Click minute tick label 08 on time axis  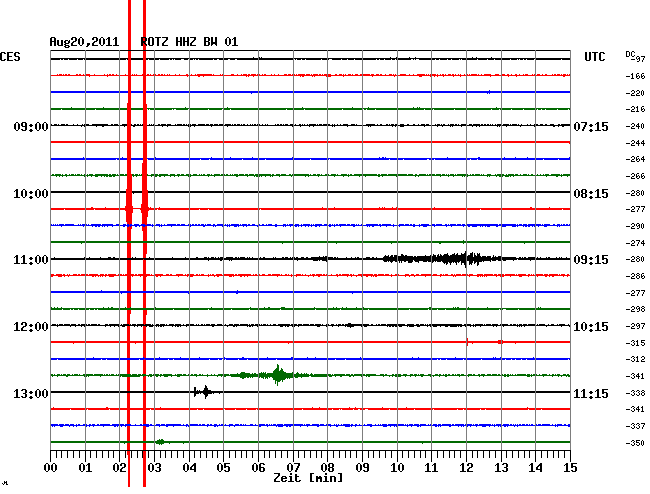[327, 468]
